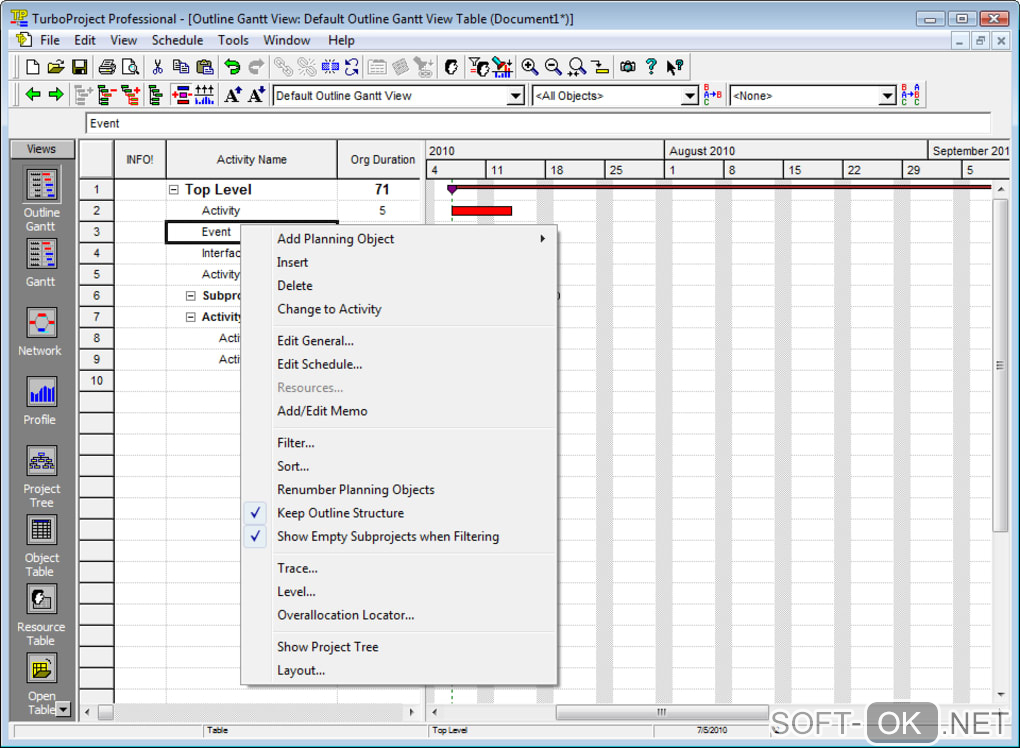Click the Activity Name column header

pos(252,159)
